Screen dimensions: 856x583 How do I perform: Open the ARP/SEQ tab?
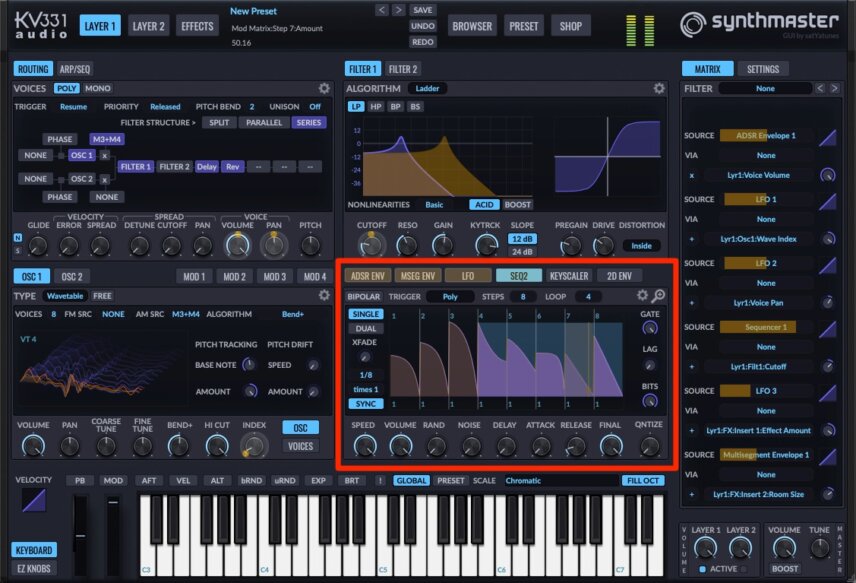point(75,69)
